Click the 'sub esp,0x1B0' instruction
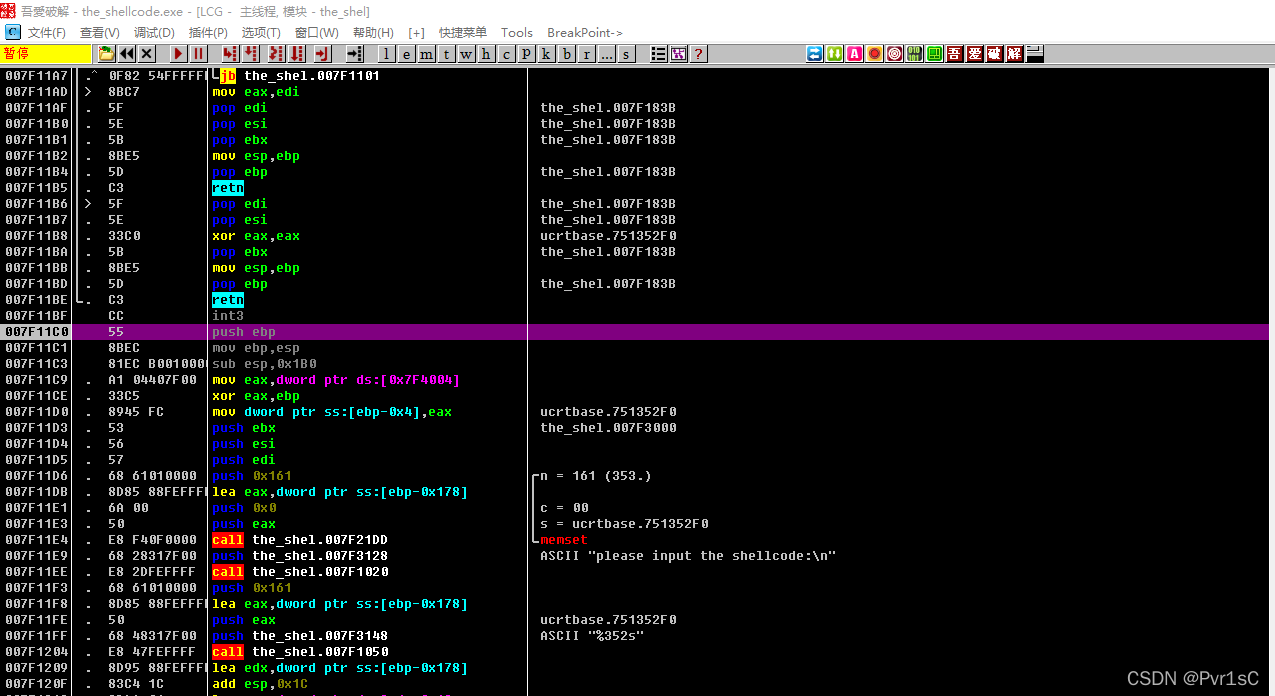The height and width of the screenshot is (696, 1275). tap(264, 364)
